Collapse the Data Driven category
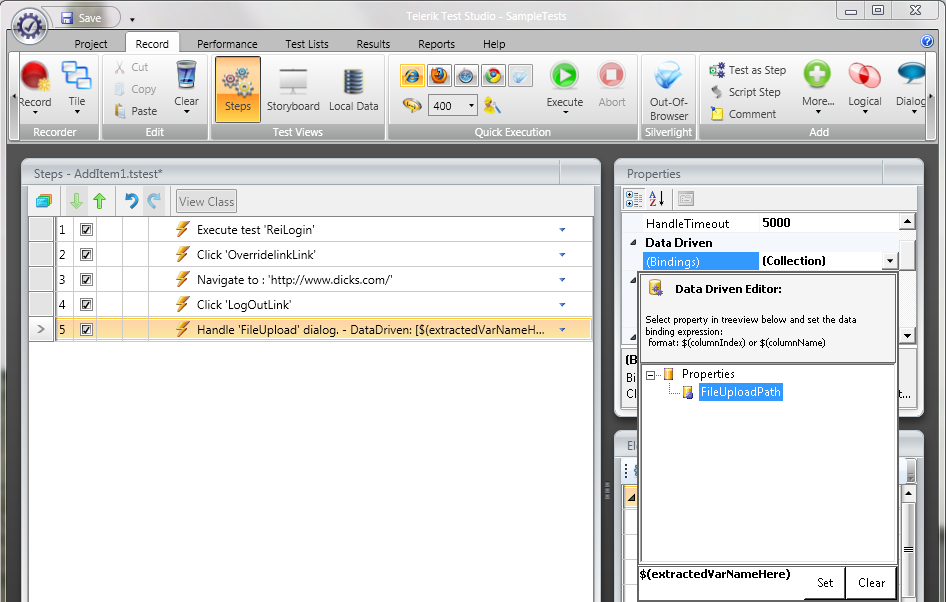This screenshot has height=602, width=946. tap(633, 242)
